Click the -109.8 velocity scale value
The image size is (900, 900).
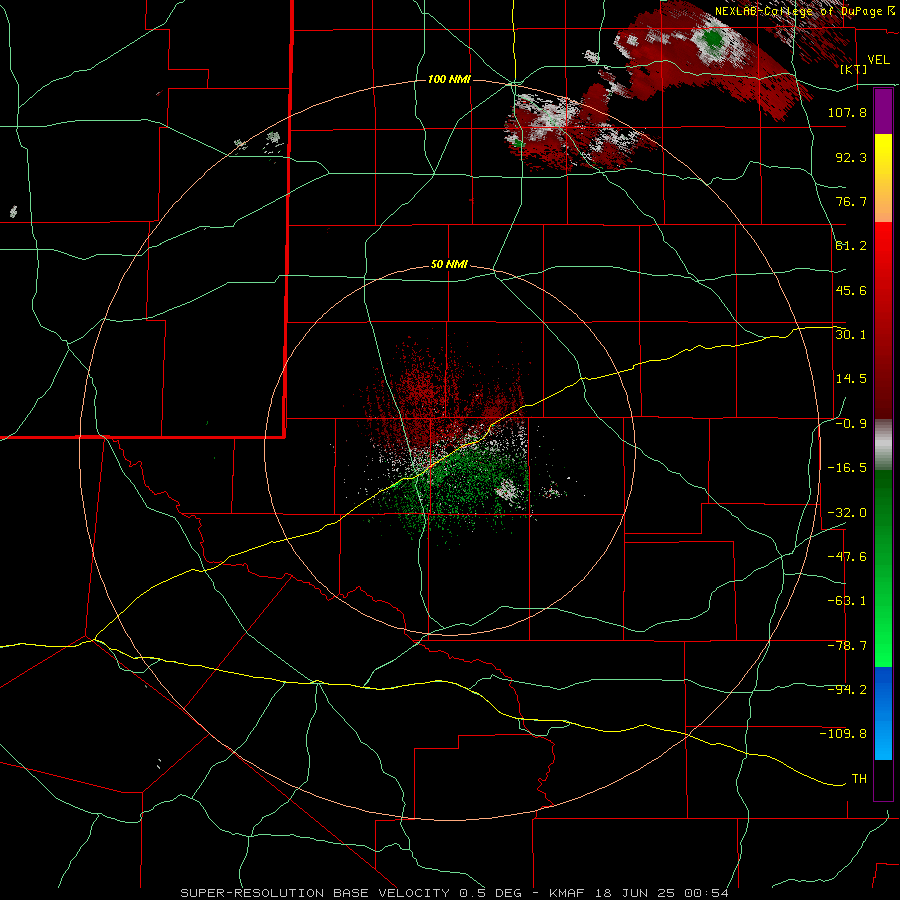(x=843, y=734)
